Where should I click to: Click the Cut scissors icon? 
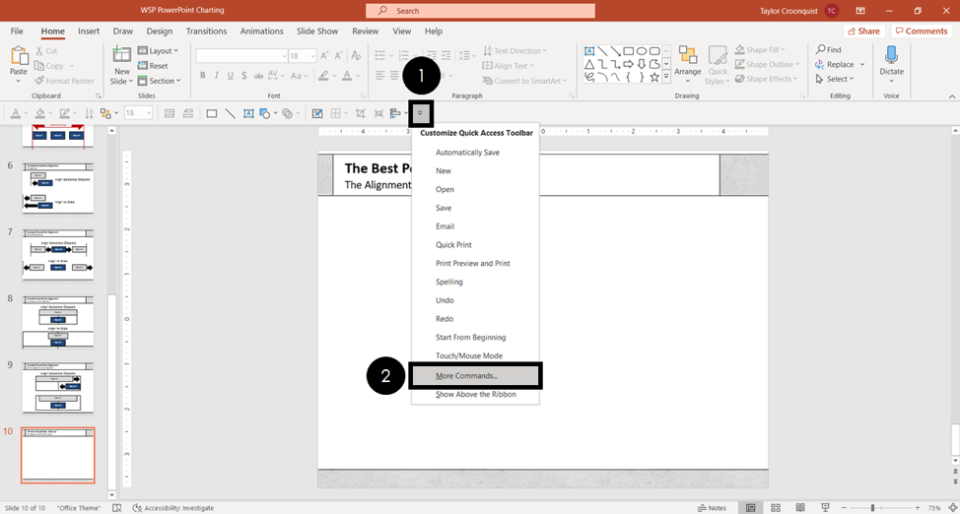coord(39,51)
